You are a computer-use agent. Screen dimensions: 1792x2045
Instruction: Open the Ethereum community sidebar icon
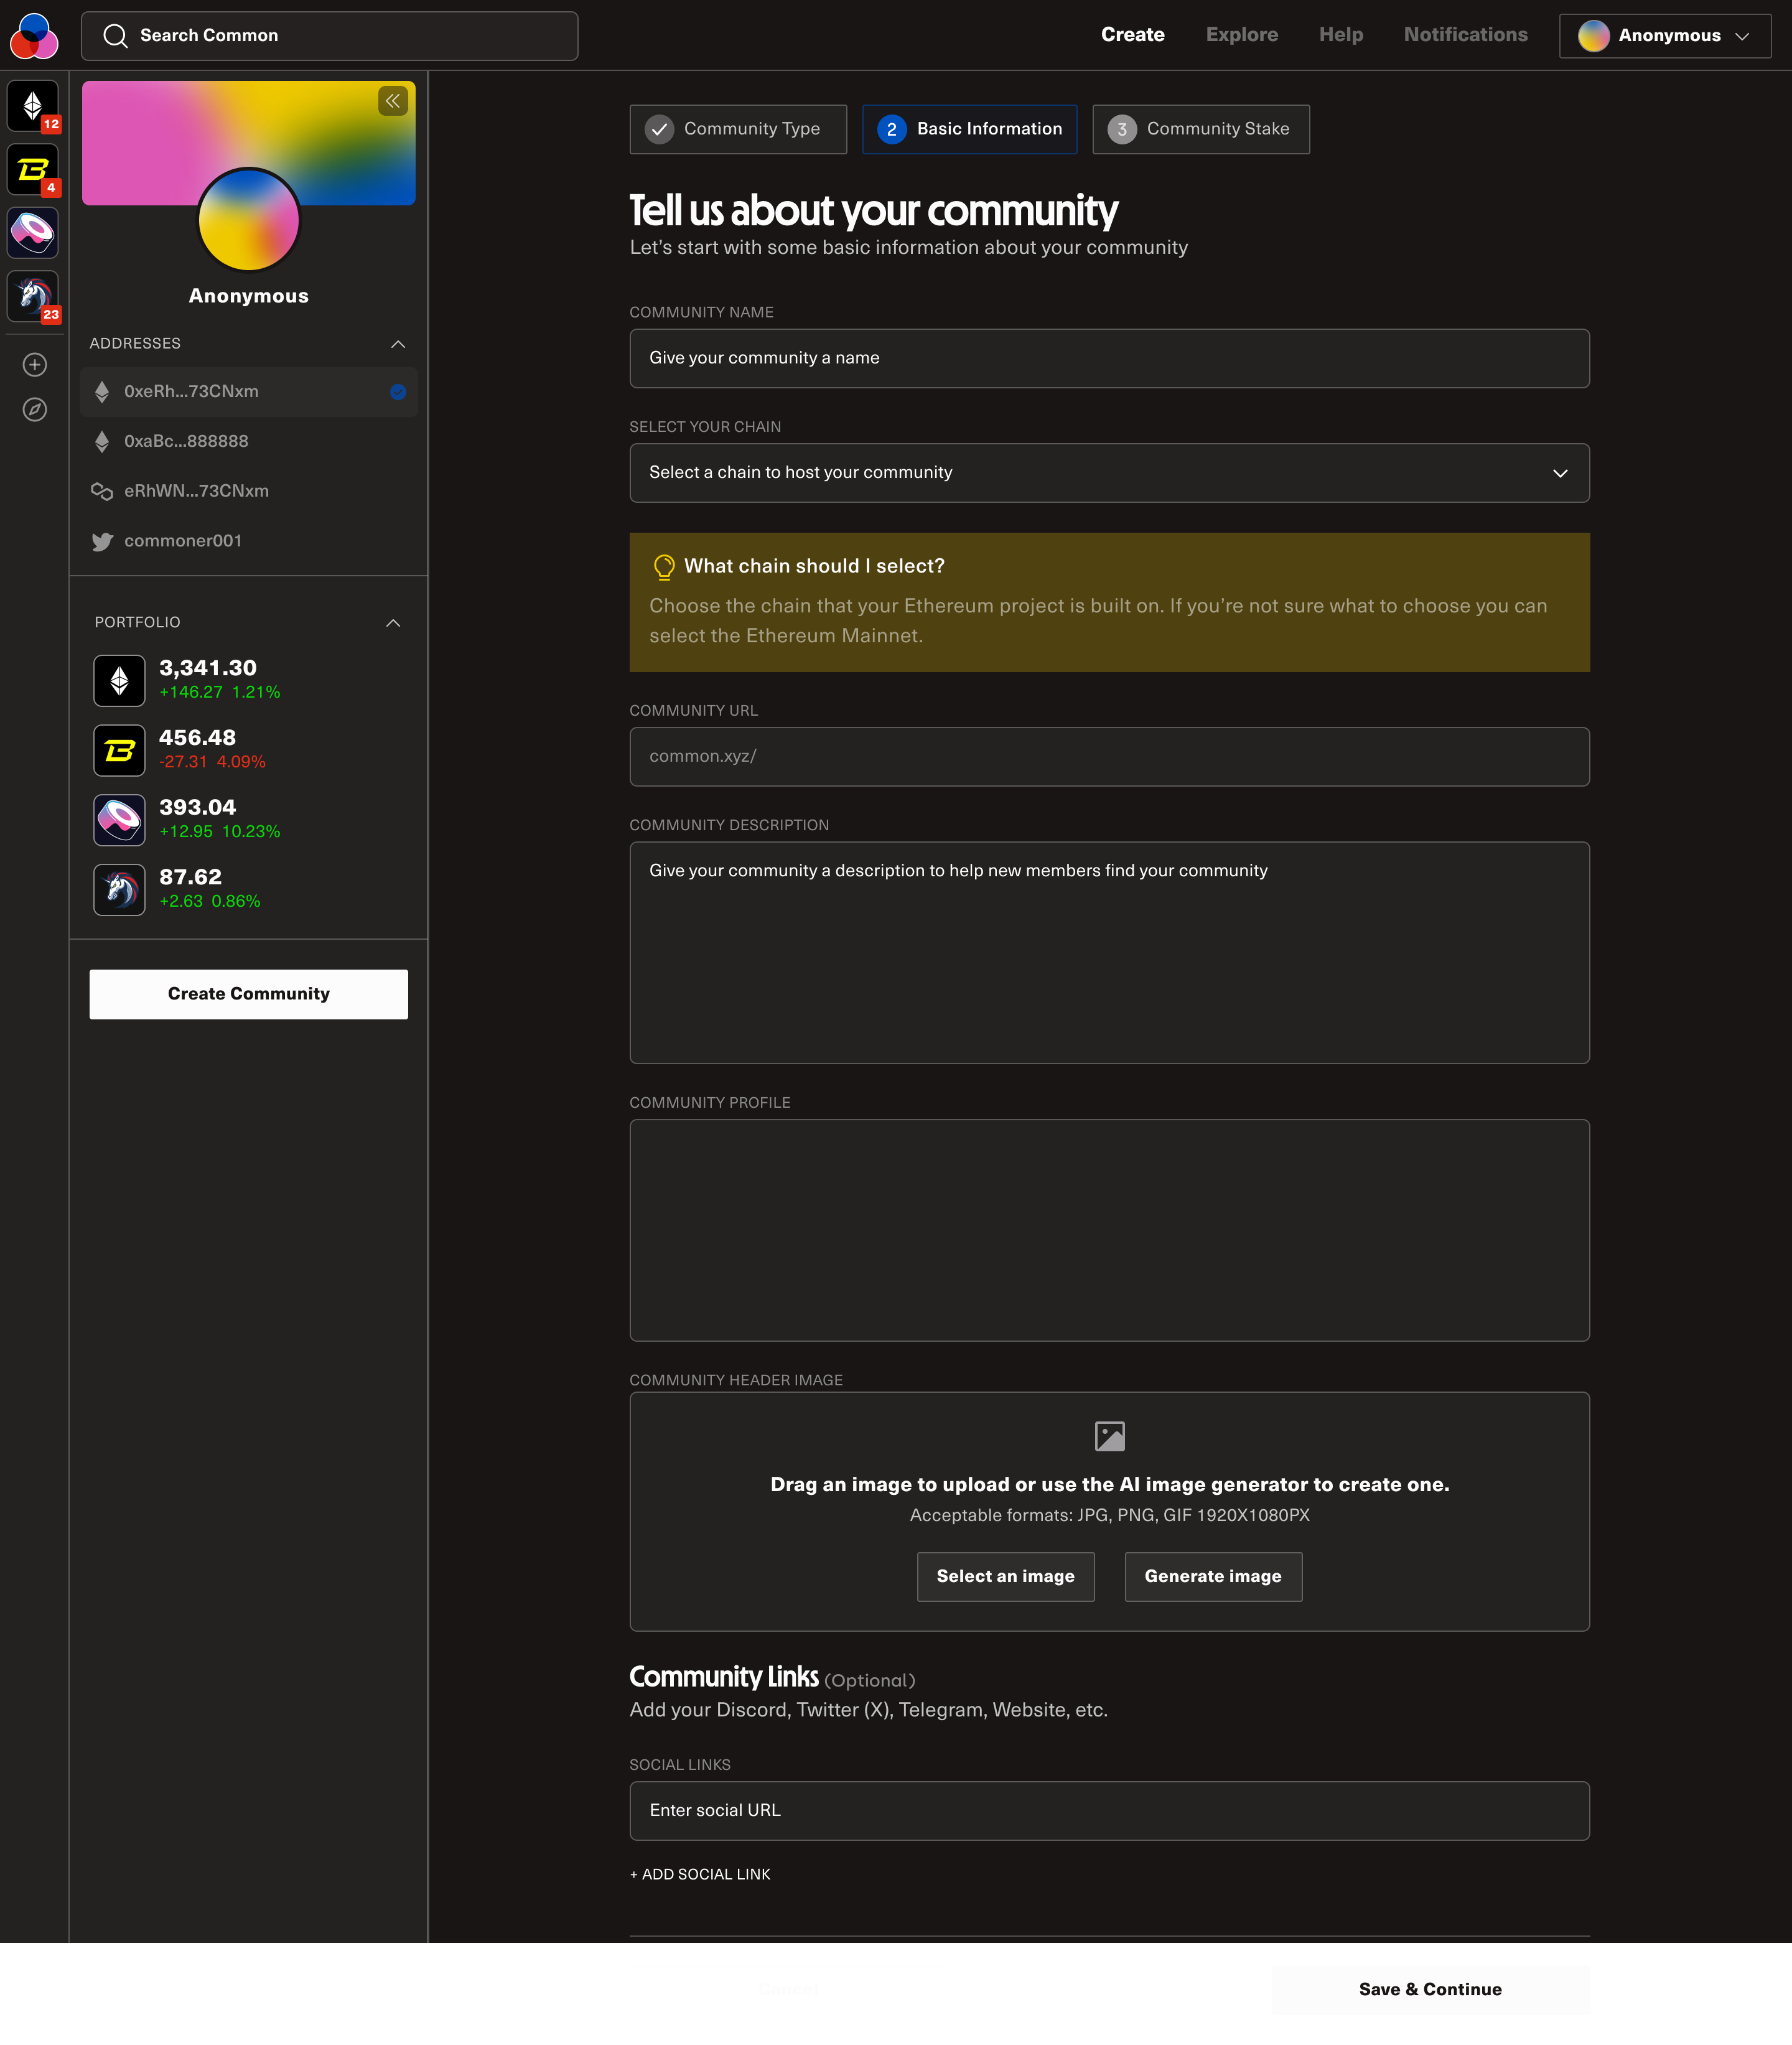(33, 105)
